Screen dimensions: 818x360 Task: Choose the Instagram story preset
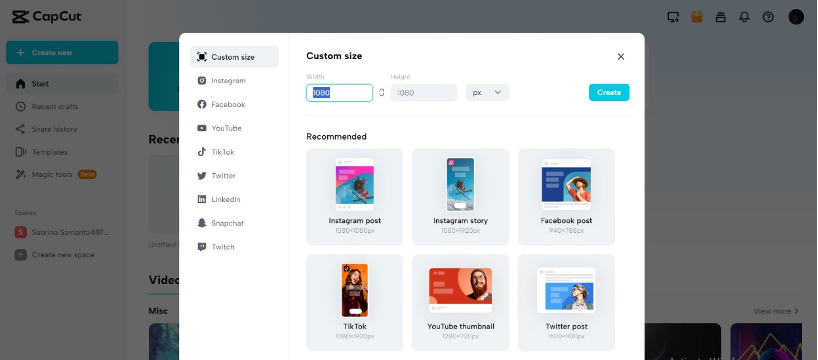click(x=461, y=197)
